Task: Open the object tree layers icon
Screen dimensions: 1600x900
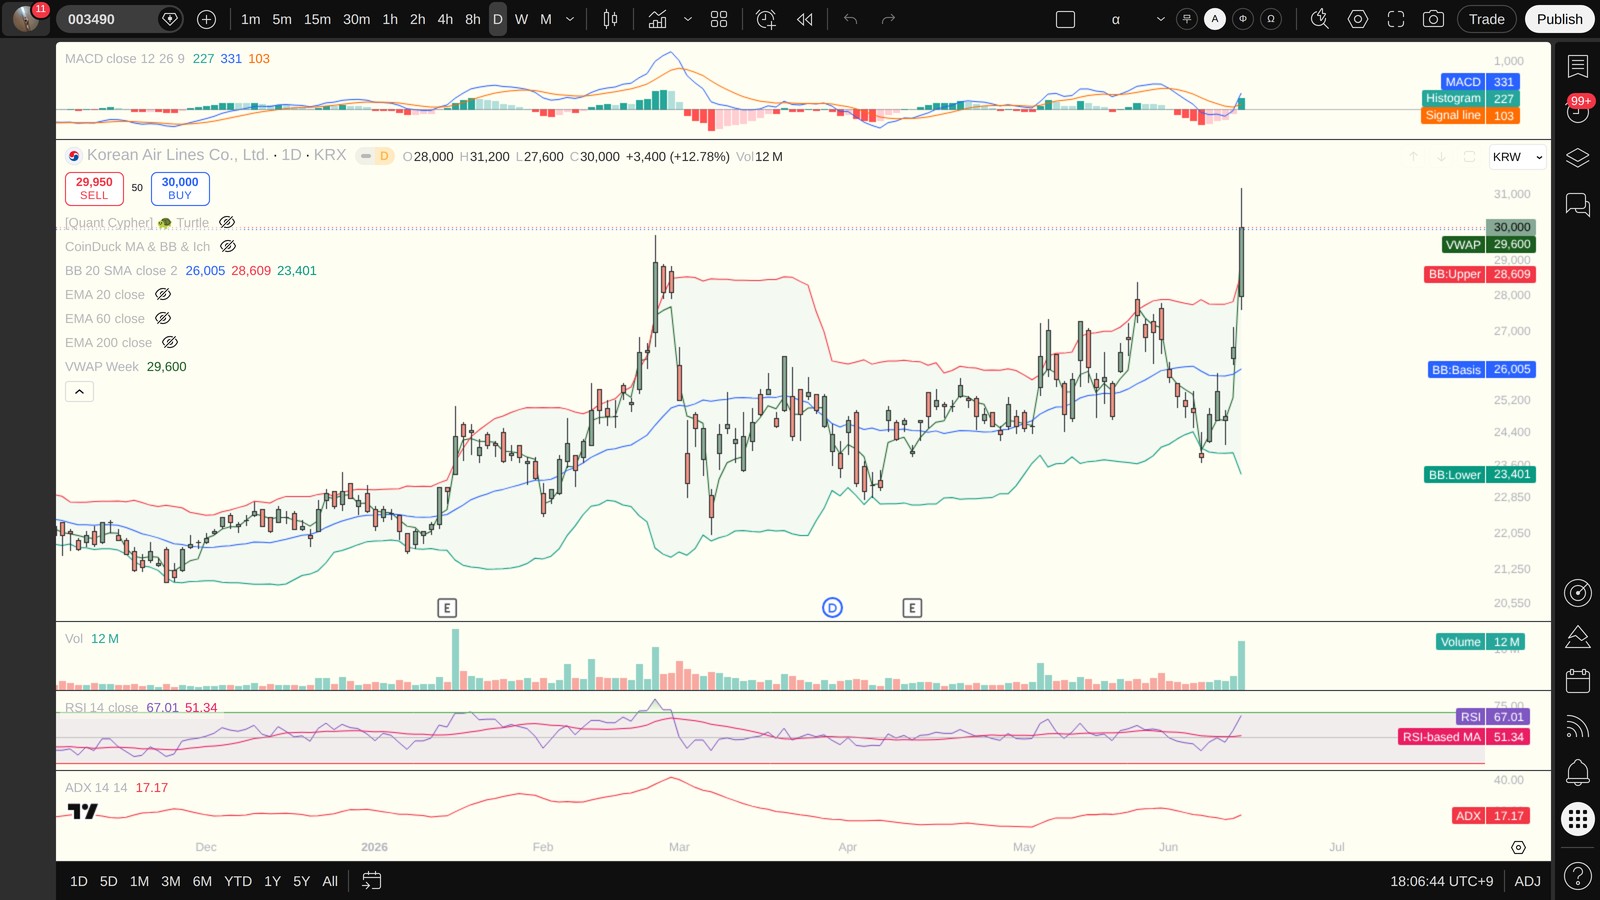Action: [x=1578, y=158]
